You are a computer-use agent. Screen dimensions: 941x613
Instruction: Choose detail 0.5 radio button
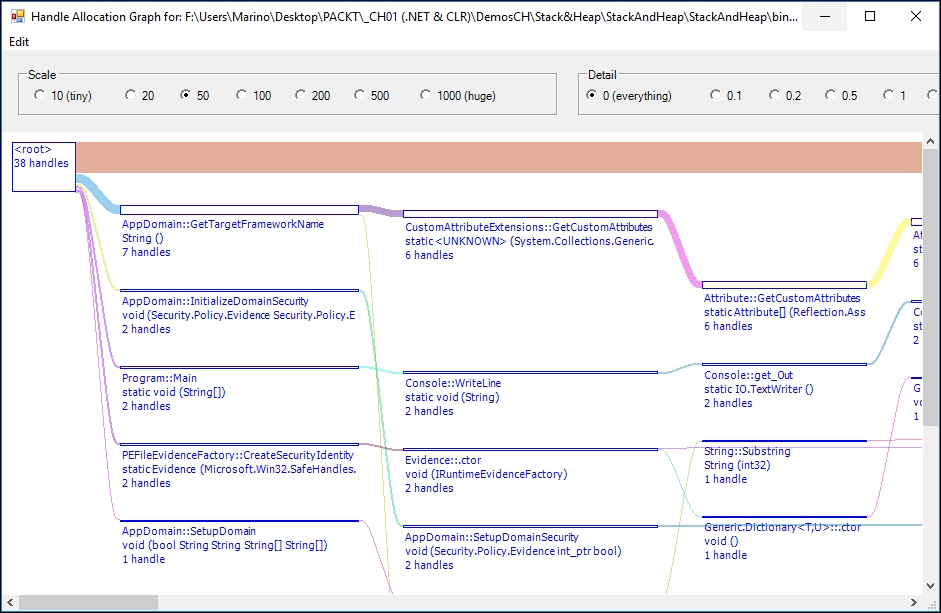pos(841,95)
